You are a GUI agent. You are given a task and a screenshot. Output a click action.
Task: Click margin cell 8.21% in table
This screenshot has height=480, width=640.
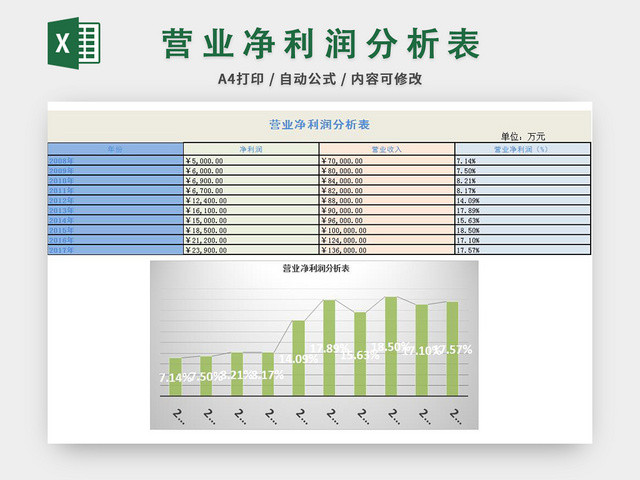click(522, 180)
